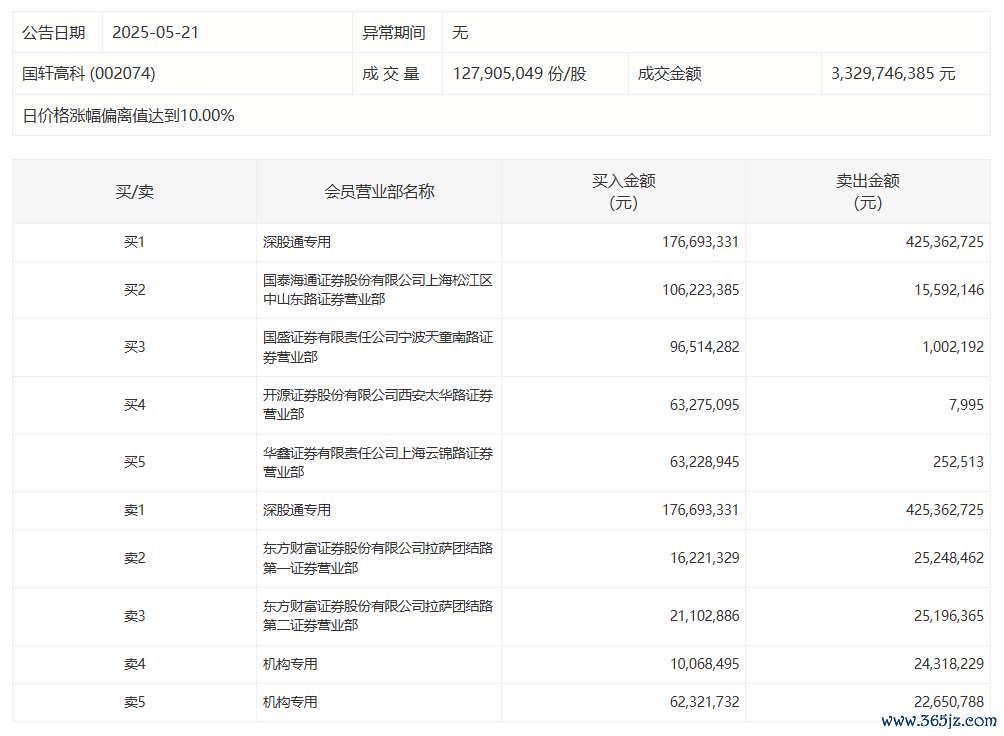This screenshot has height=736, width=1004.
Task: Select buy amount 62,321,732
Action: pos(704,702)
